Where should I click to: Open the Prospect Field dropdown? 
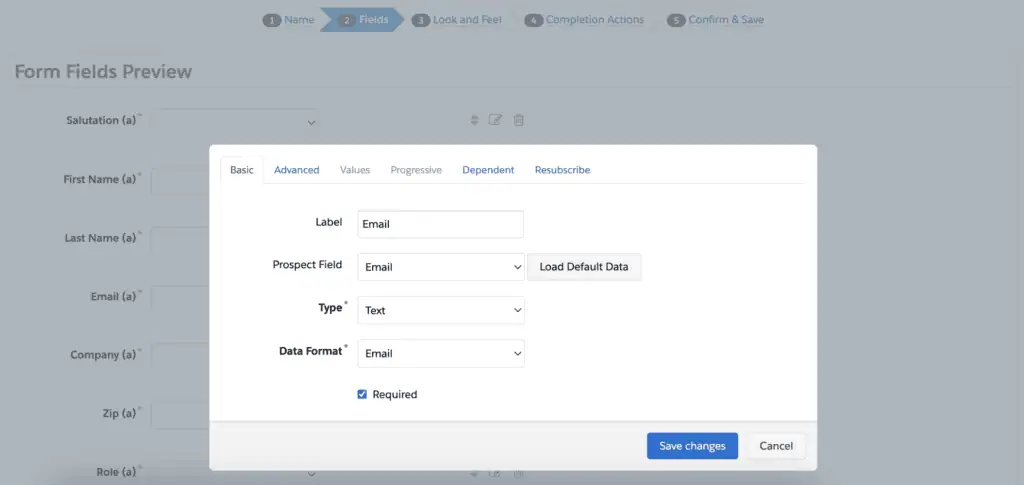coord(441,267)
